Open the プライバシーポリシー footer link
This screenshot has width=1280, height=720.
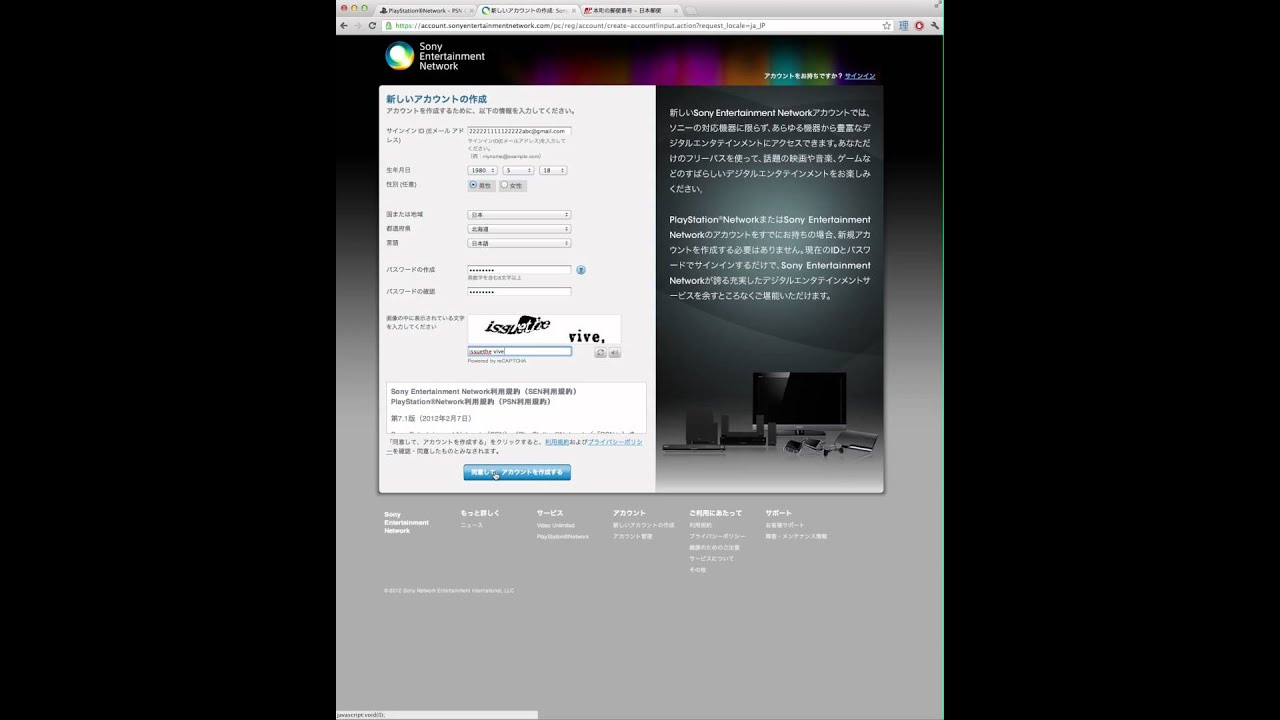click(717, 536)
